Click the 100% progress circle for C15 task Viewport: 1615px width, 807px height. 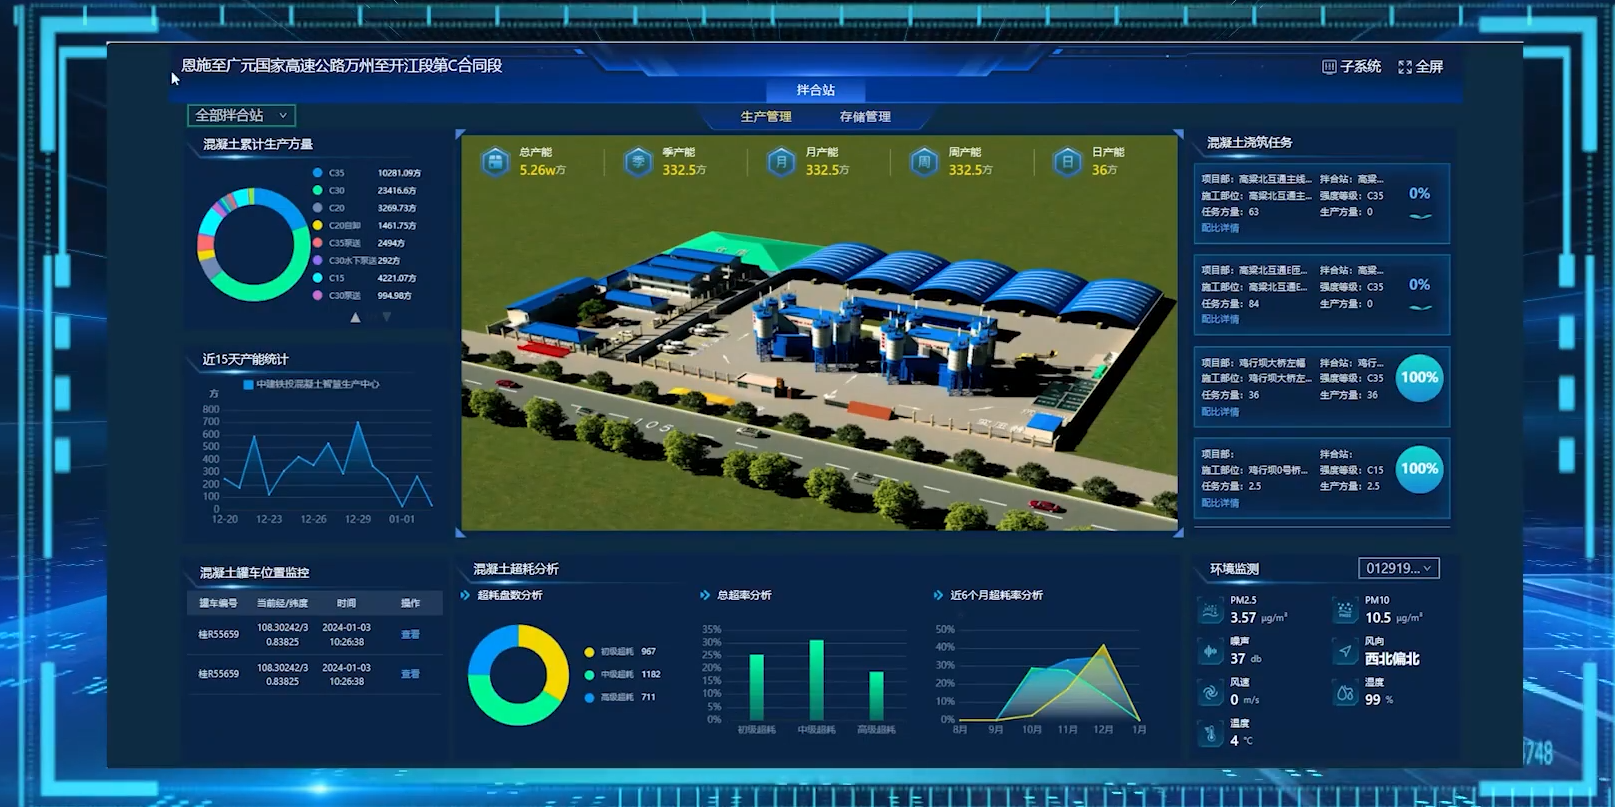[x=1419, y=469]
